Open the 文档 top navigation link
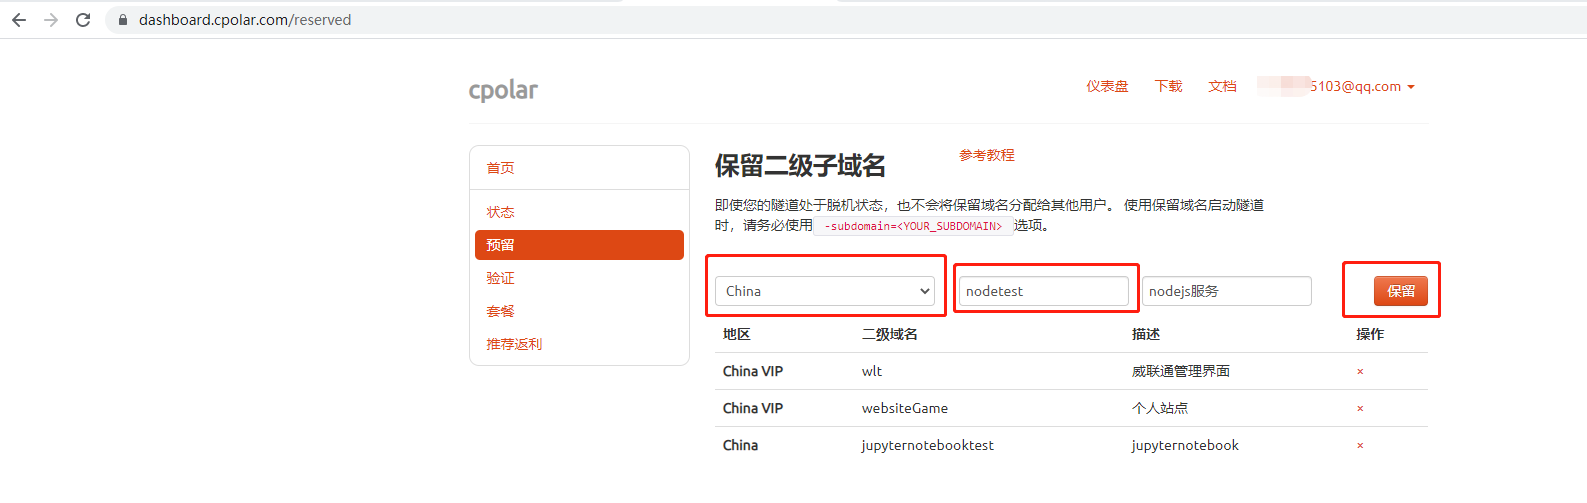Screen dimensions: 1587x503 1222,86
